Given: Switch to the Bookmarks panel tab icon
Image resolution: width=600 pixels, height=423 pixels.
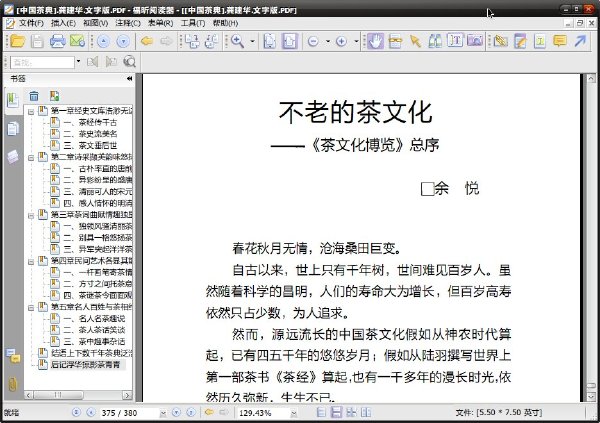Looking at the screenshot, I should pos(13,101).
